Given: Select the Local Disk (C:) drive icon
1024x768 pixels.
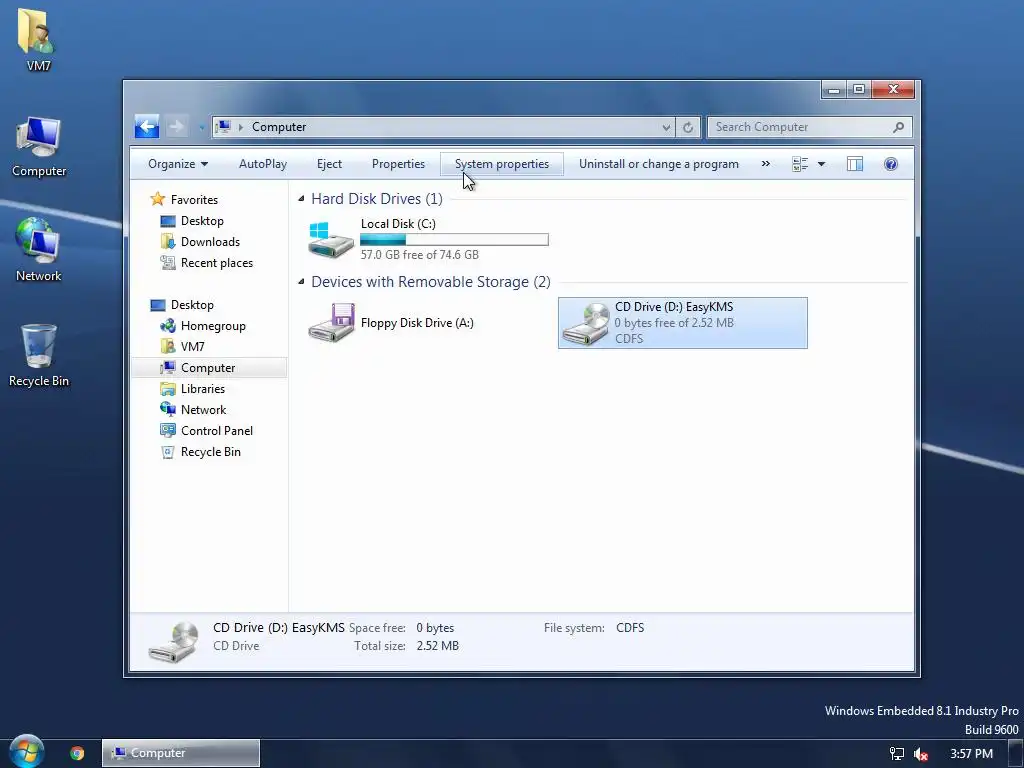Looking at the screenshot, I should click(x=331, y=239).
